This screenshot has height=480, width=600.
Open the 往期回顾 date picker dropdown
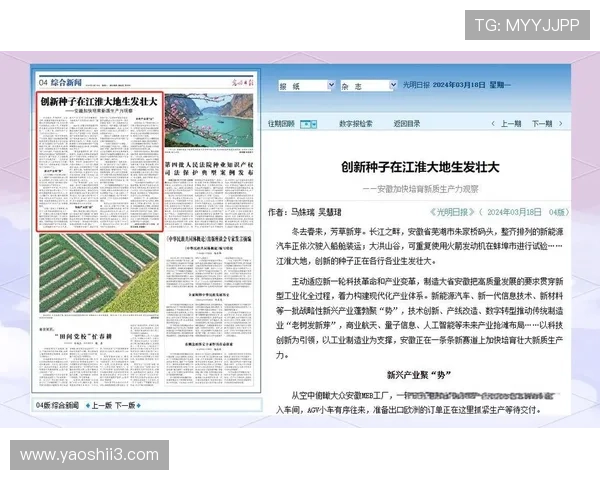point(309,124)
